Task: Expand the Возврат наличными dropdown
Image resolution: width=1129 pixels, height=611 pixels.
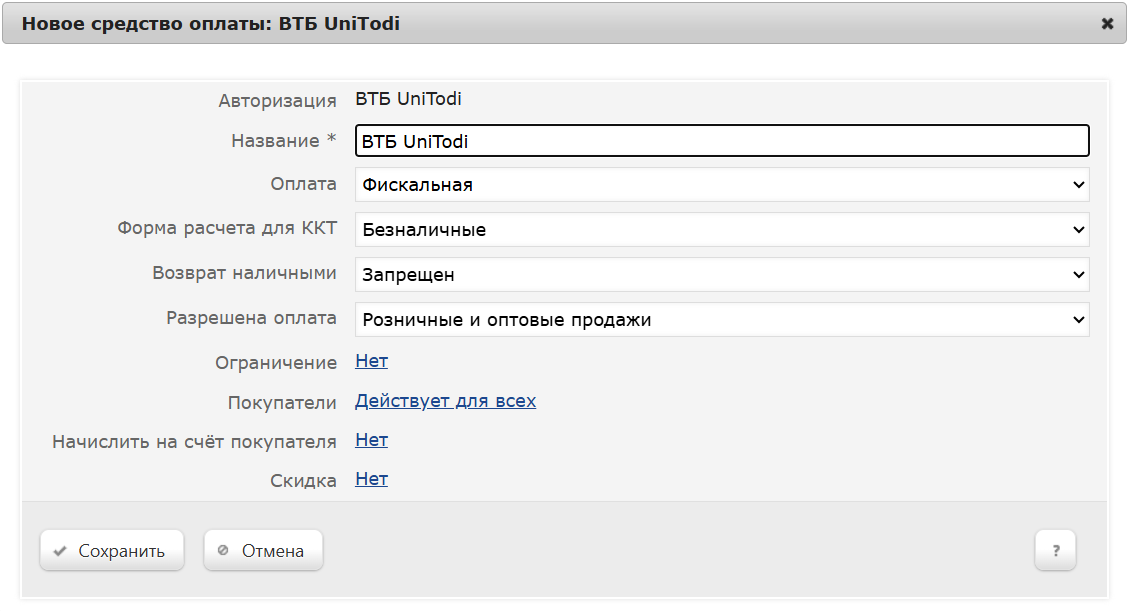Action: point(721,274)
